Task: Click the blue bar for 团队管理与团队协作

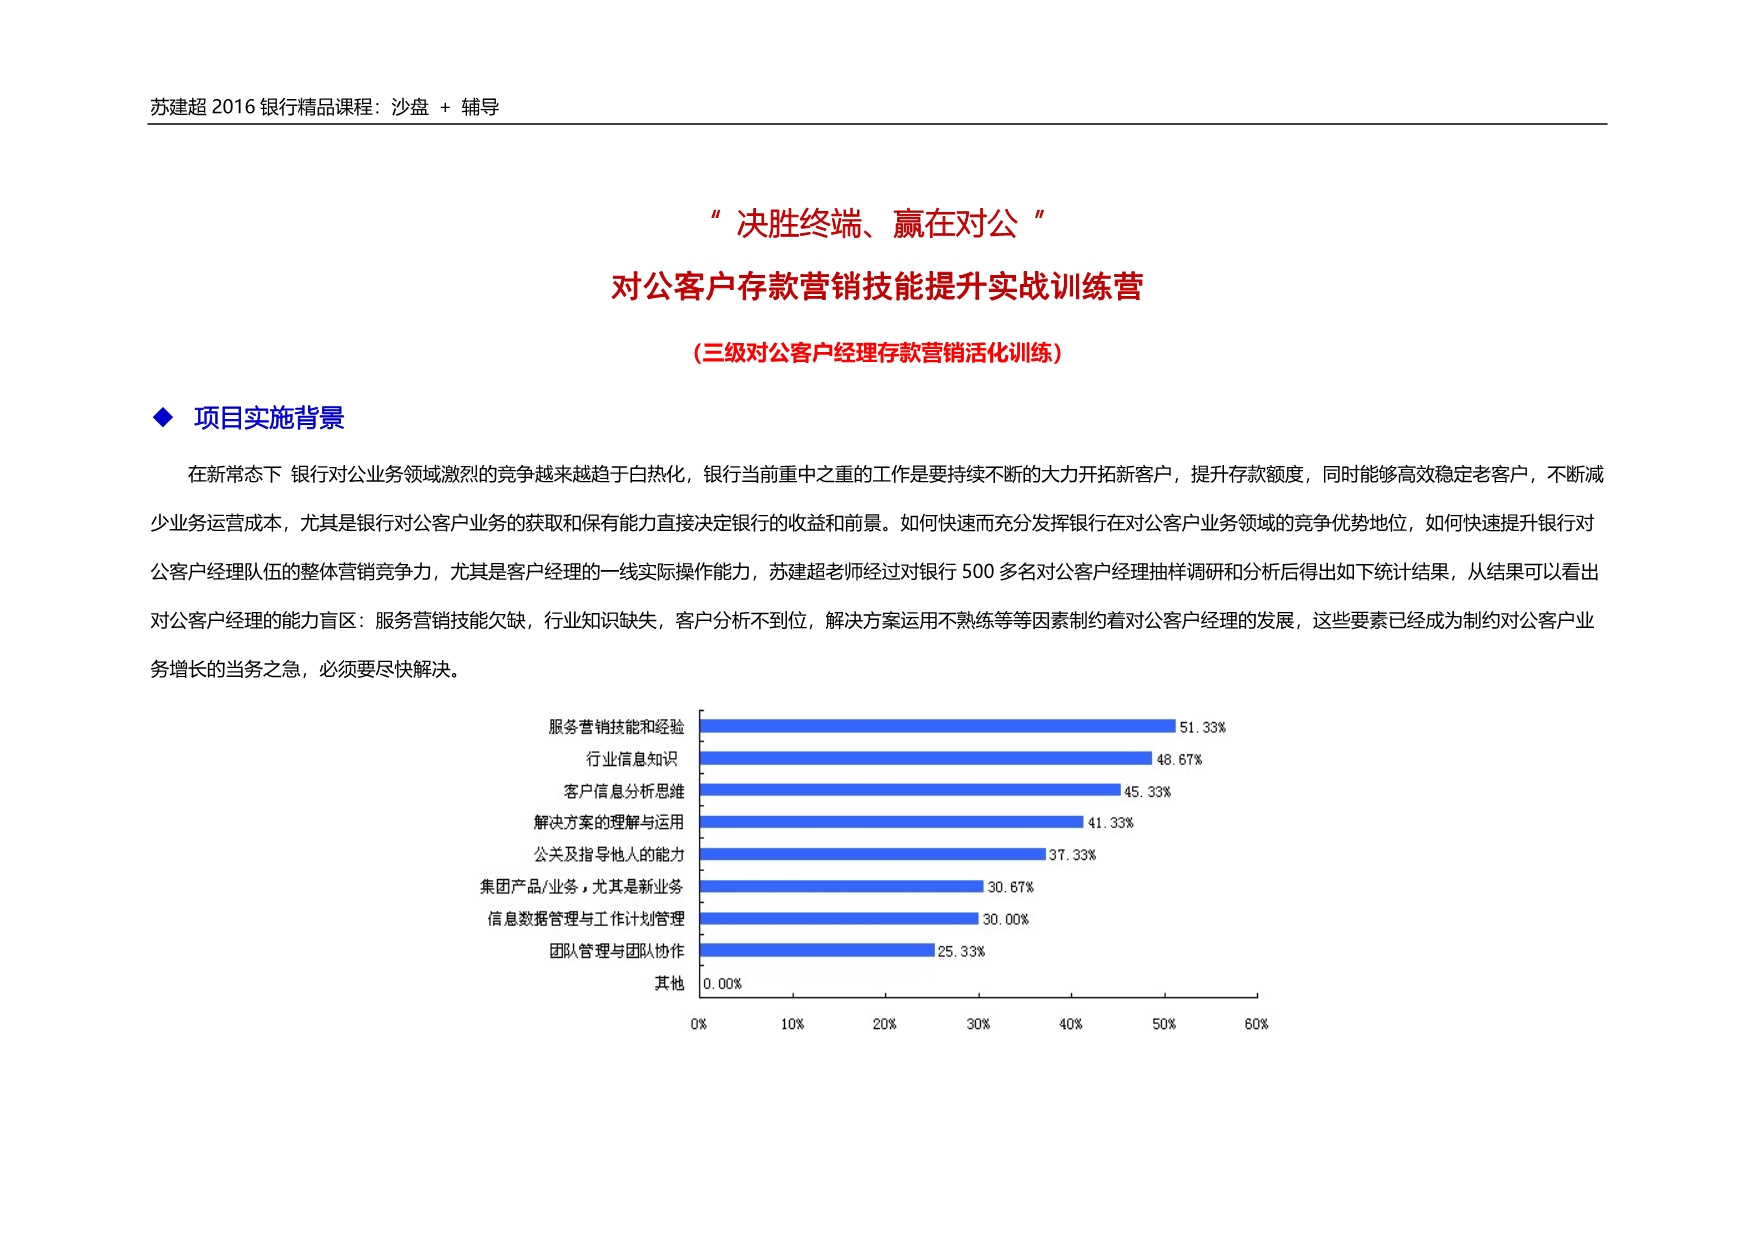Action: pyautogui.click(x=818, y=950)
